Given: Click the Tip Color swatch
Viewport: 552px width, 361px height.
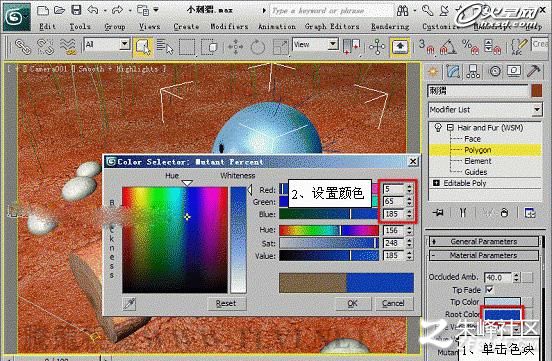Looking at the screenshot, I should point(502,302).
